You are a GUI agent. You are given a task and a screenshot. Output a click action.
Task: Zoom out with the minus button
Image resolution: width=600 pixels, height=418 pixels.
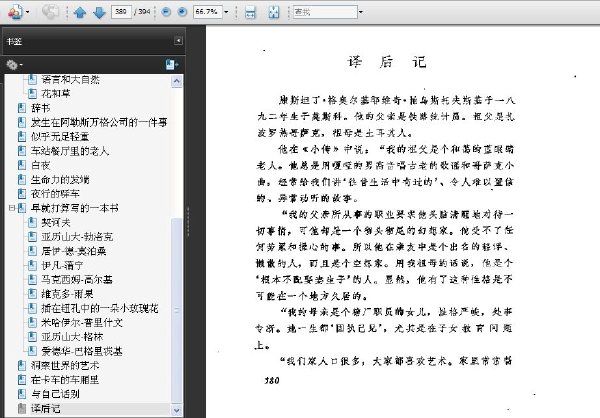click(x=166, y=12)
